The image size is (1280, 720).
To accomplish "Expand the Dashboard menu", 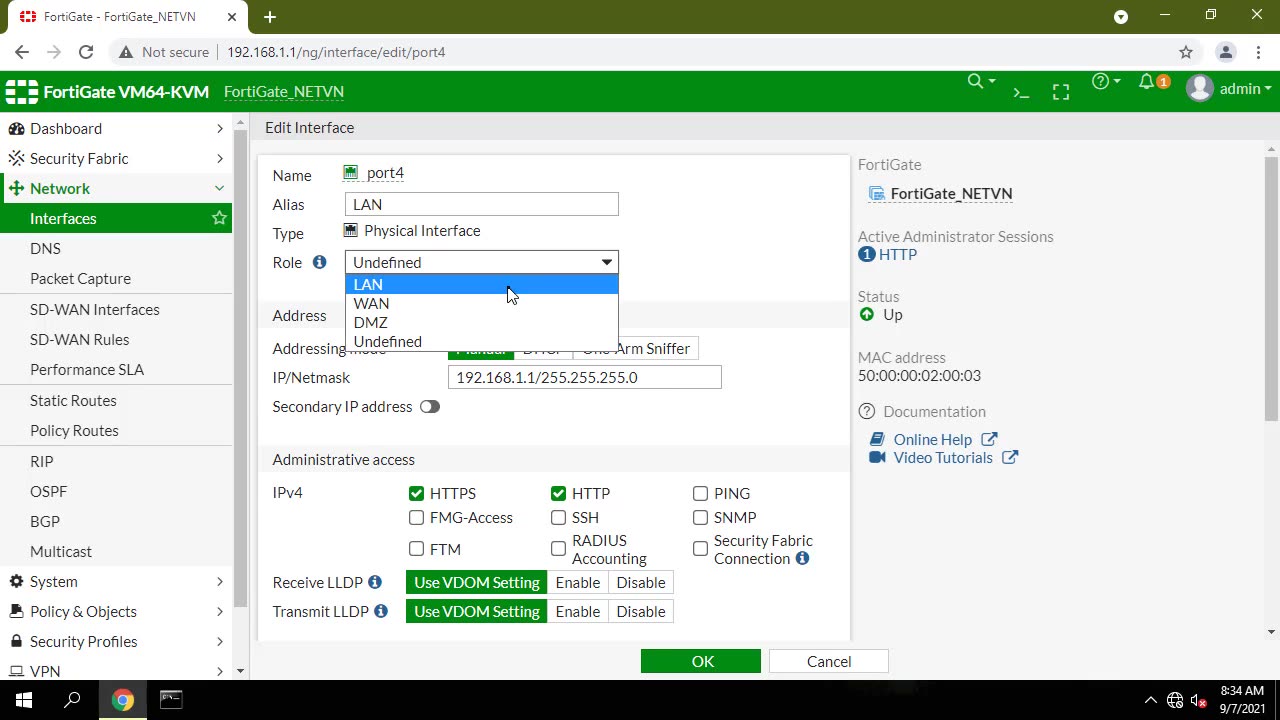I will (116, 128).
